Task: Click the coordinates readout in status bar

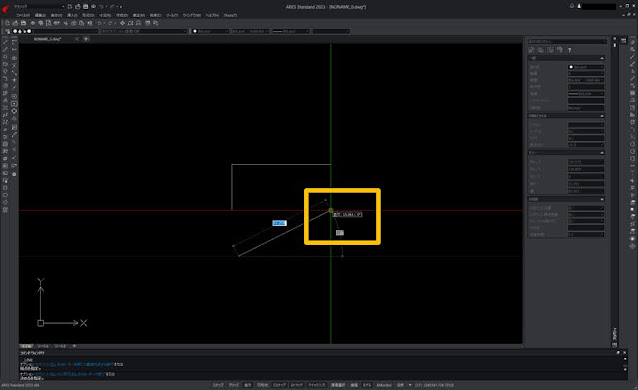Action: pyautogui.click(x=434, y=385)
